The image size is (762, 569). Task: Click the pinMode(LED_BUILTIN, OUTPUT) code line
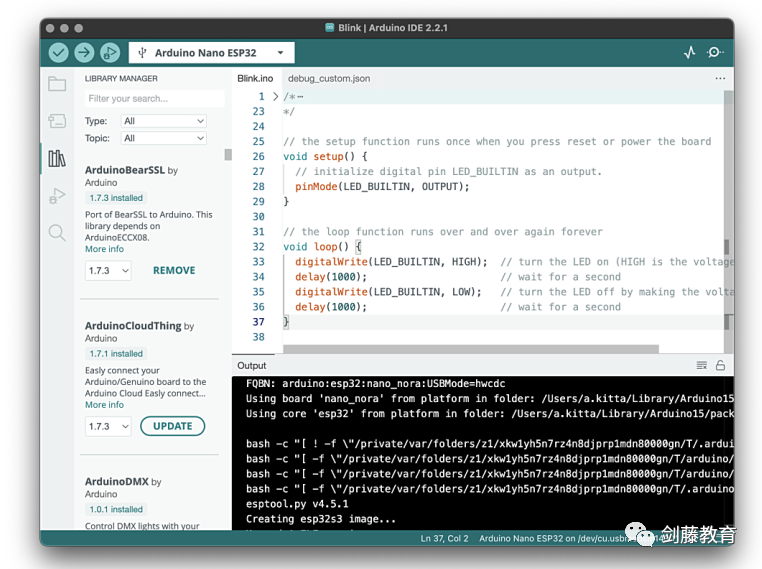382,187
